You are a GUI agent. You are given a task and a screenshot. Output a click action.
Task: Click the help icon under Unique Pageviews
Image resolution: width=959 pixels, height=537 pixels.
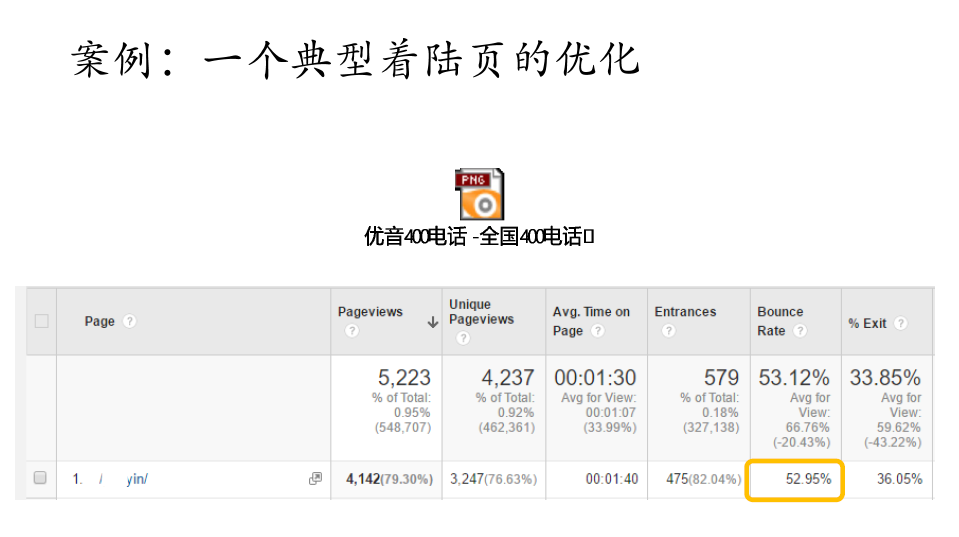tap(462, 338)
